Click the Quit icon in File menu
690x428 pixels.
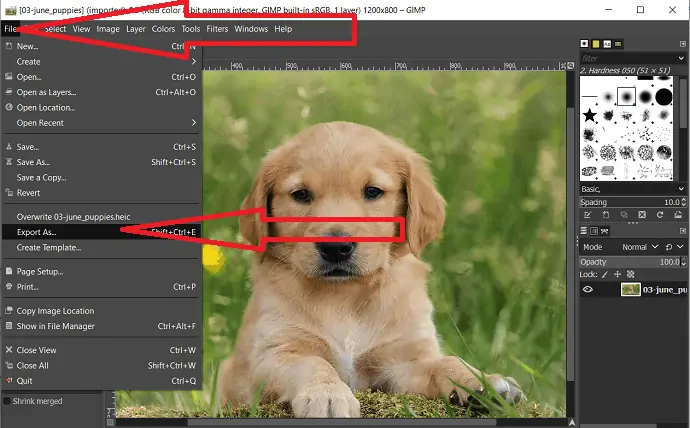8,381
